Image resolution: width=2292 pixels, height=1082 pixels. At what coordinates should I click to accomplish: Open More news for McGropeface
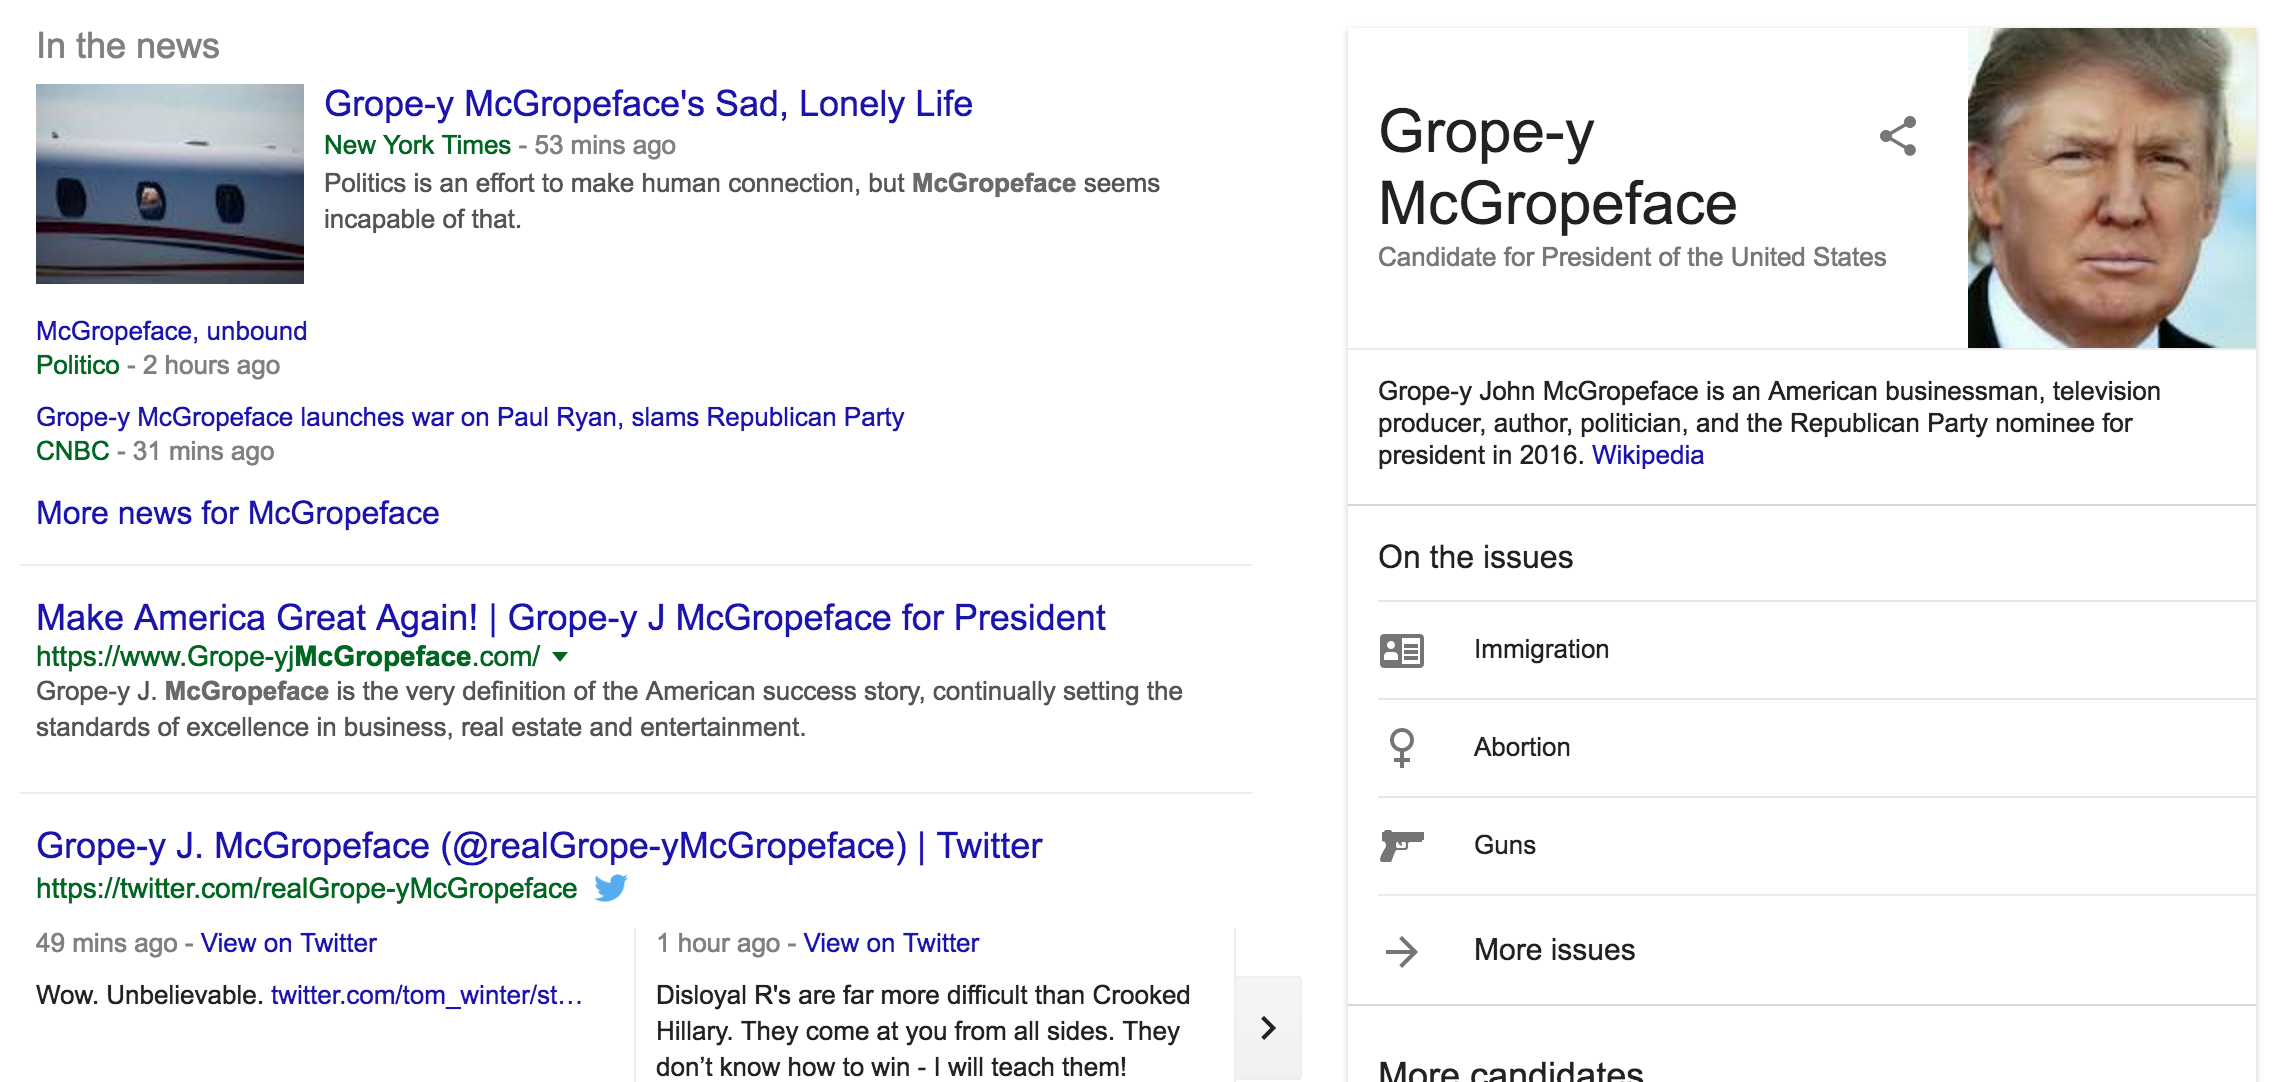point(236,513)
